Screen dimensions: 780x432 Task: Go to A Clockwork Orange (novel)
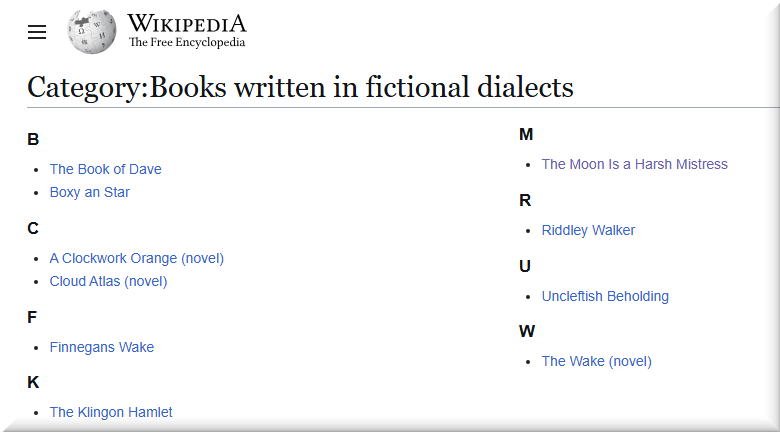(x=137, y=258)
